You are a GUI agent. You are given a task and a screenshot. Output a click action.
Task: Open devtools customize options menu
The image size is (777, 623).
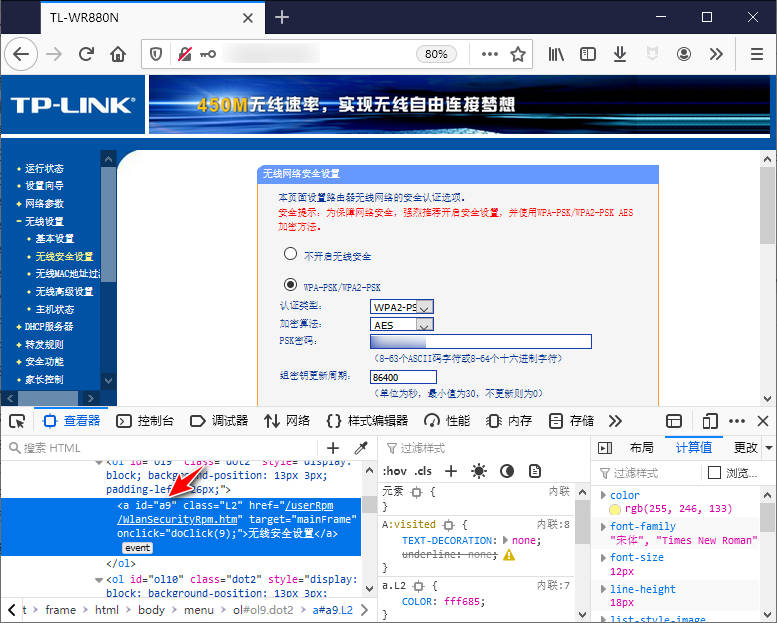pos(737,421)
